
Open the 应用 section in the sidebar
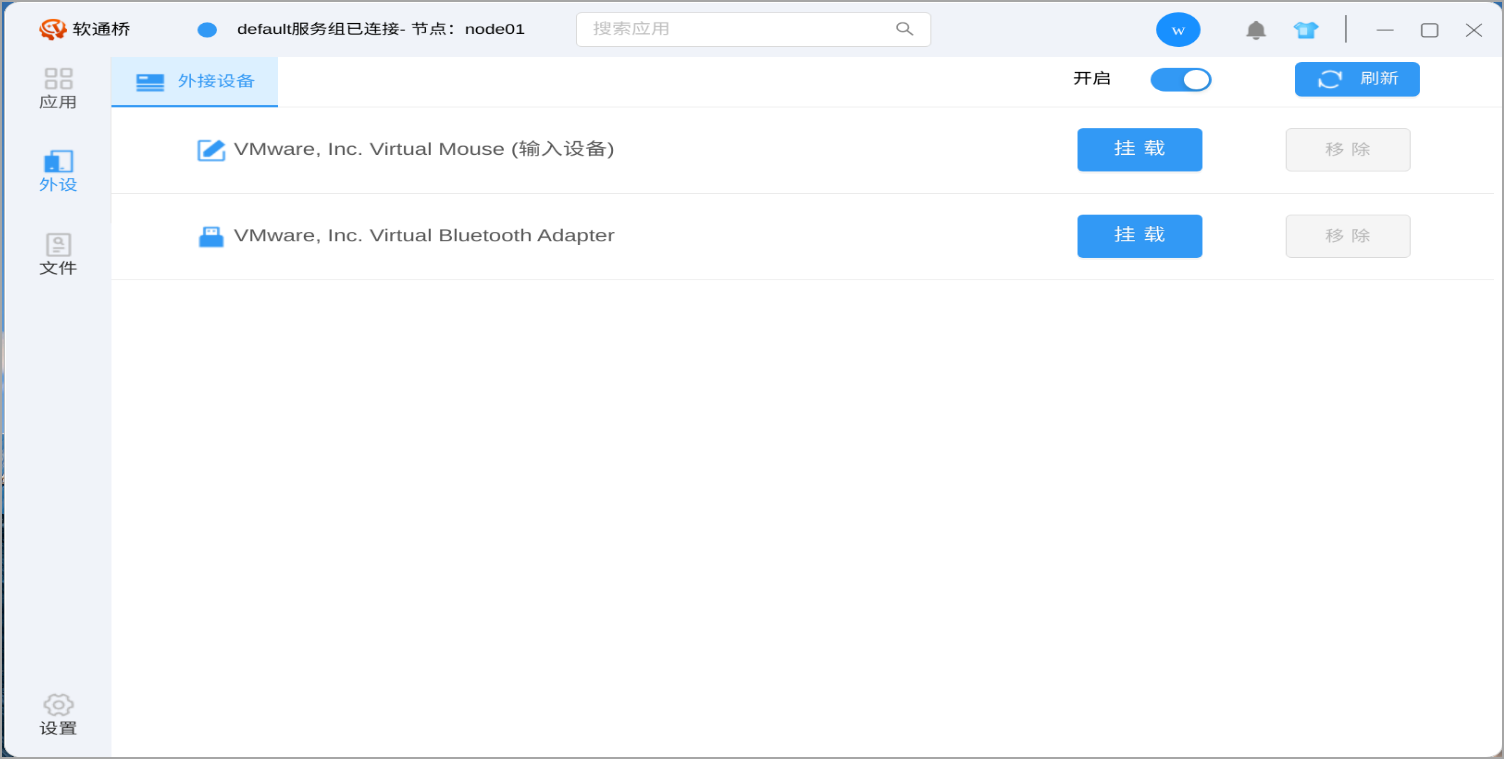click(x=58, y=88)
